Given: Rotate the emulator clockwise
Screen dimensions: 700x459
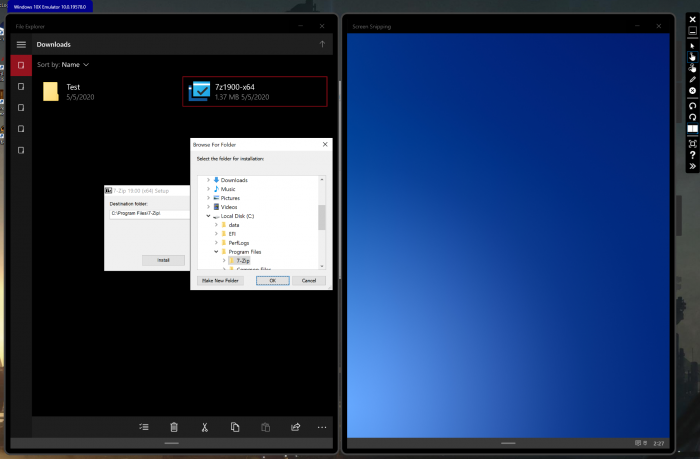Looking at the screenshot, I should tap(692, 117).
